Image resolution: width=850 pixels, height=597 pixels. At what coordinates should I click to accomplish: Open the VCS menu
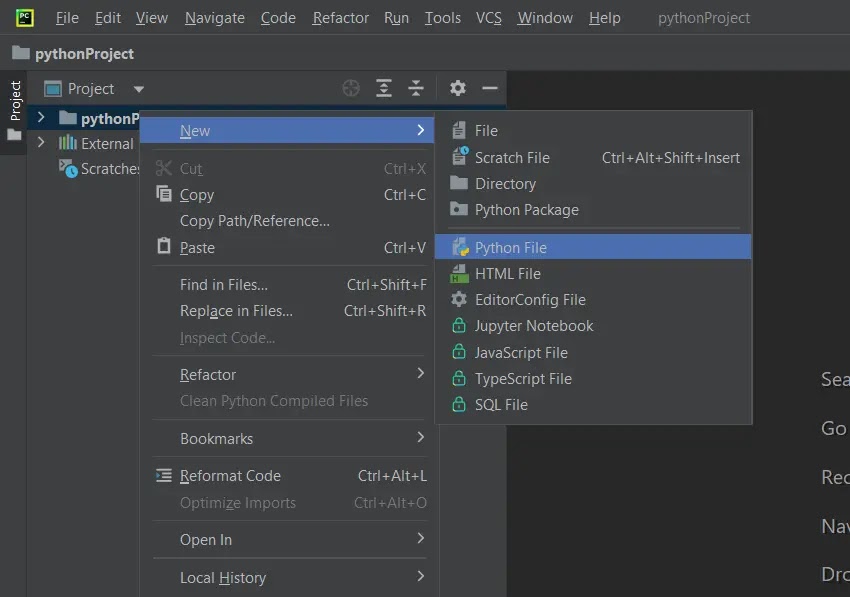pyautogui.click(x=489, y=18)
